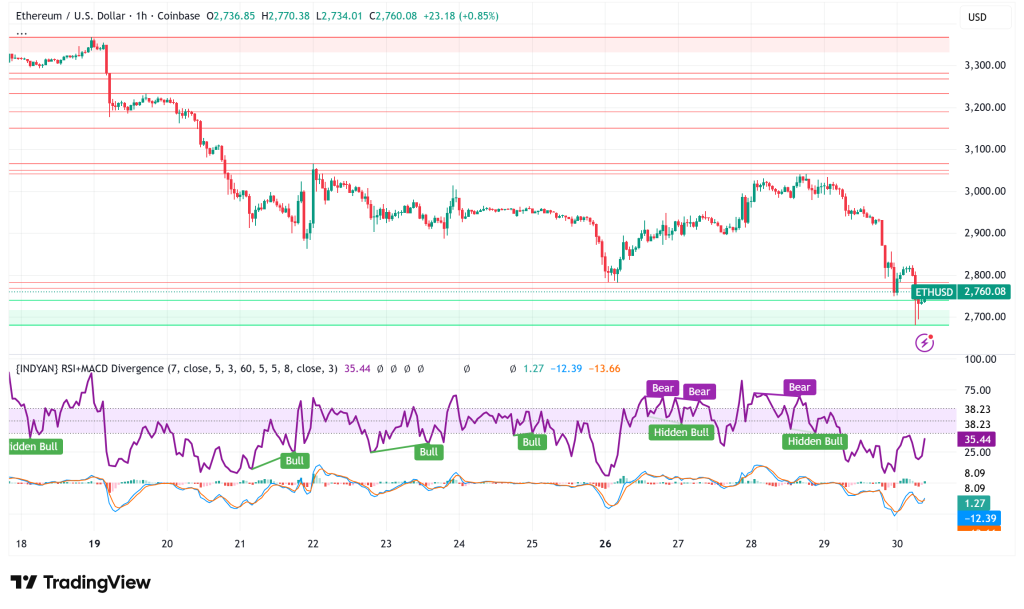Image resolution: width=1024 pixels, height=609 pixels.
Task: Click the TradingView wordmark text
Action: click(x=96, y=583)
